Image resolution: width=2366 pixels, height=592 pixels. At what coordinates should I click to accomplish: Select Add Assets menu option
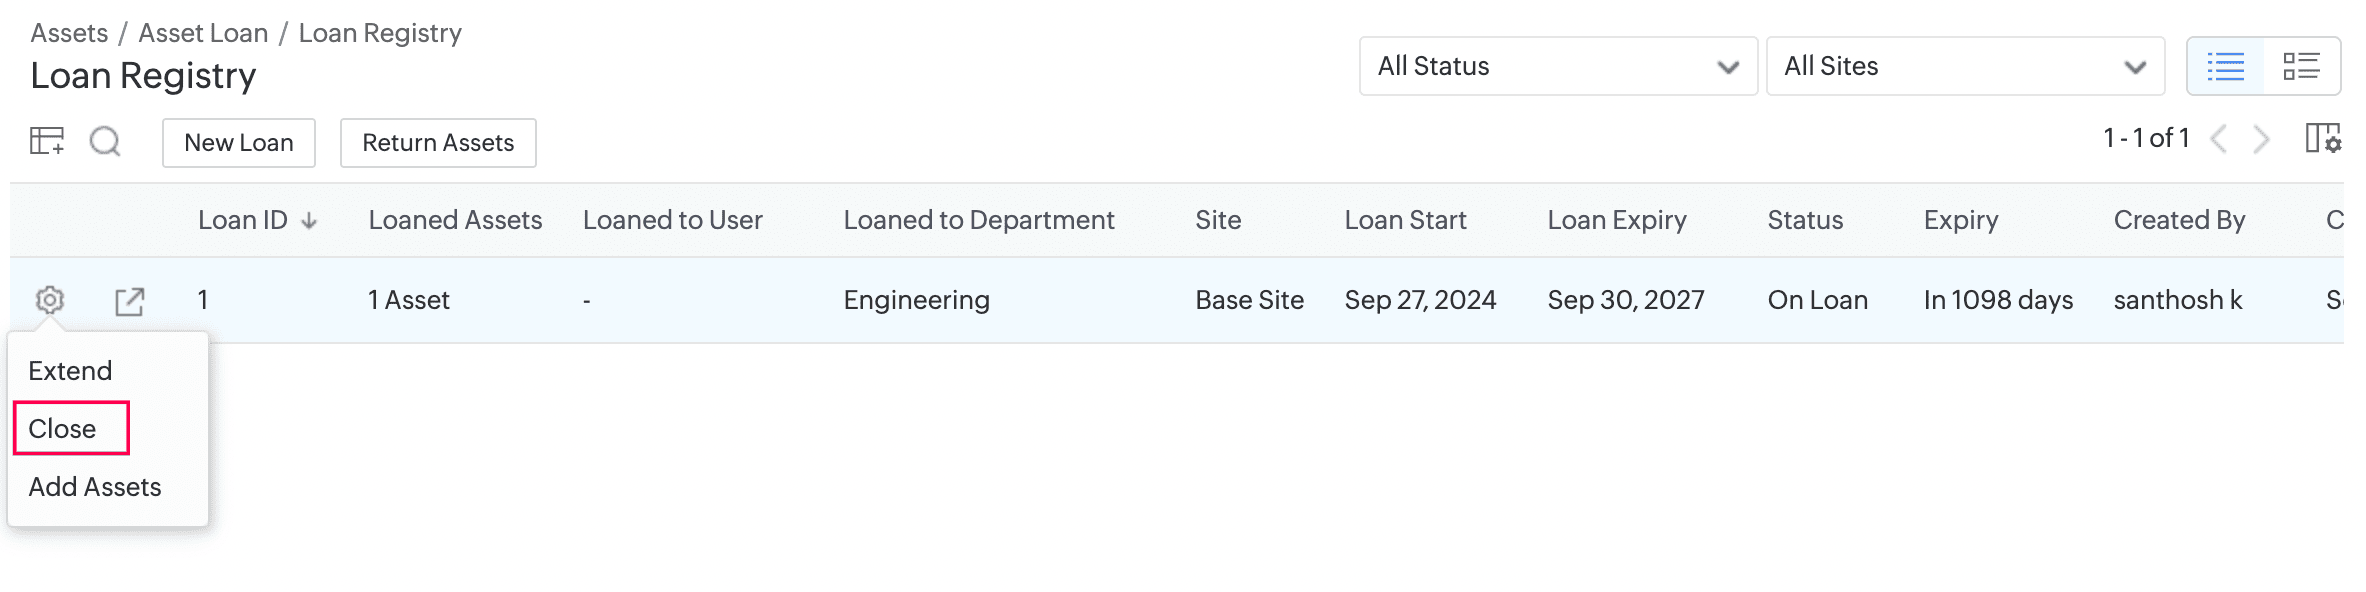pos(95,487)
